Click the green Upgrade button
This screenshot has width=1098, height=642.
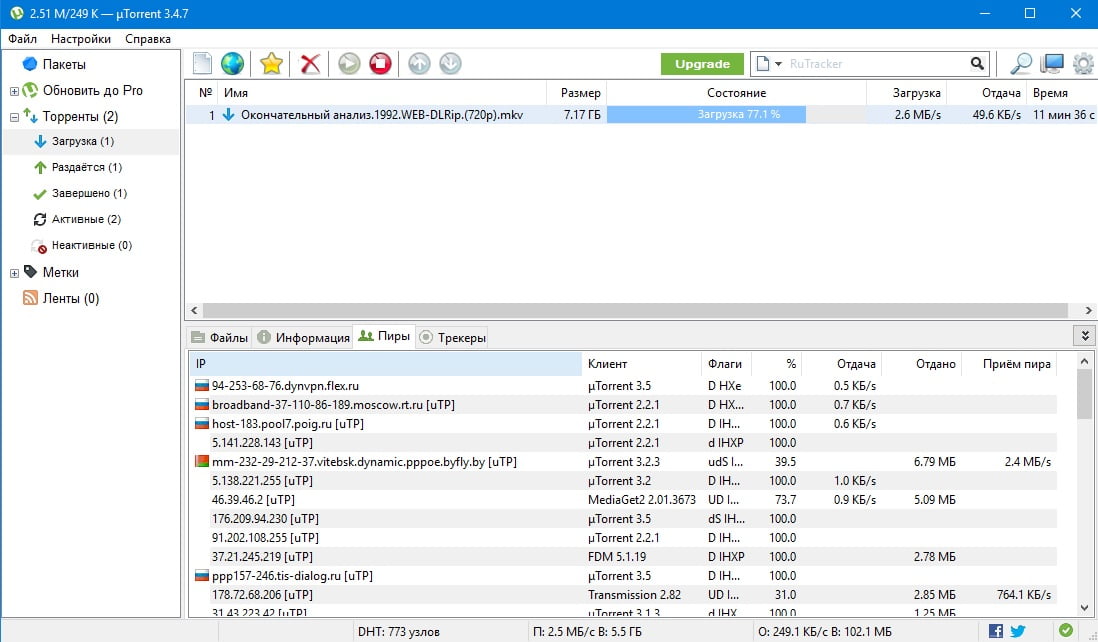702,64
